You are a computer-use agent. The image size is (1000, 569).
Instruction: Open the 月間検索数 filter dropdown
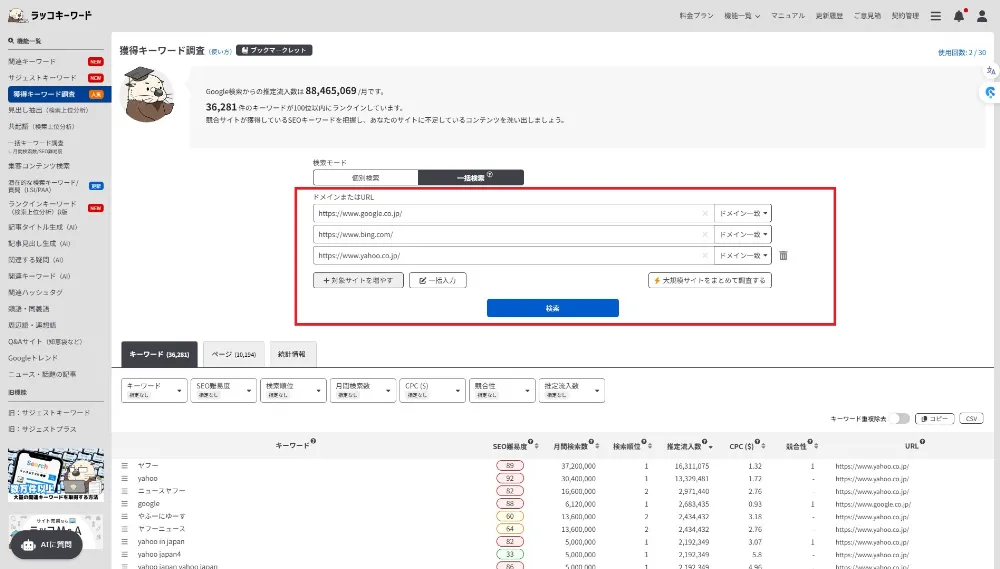point(363,390)
